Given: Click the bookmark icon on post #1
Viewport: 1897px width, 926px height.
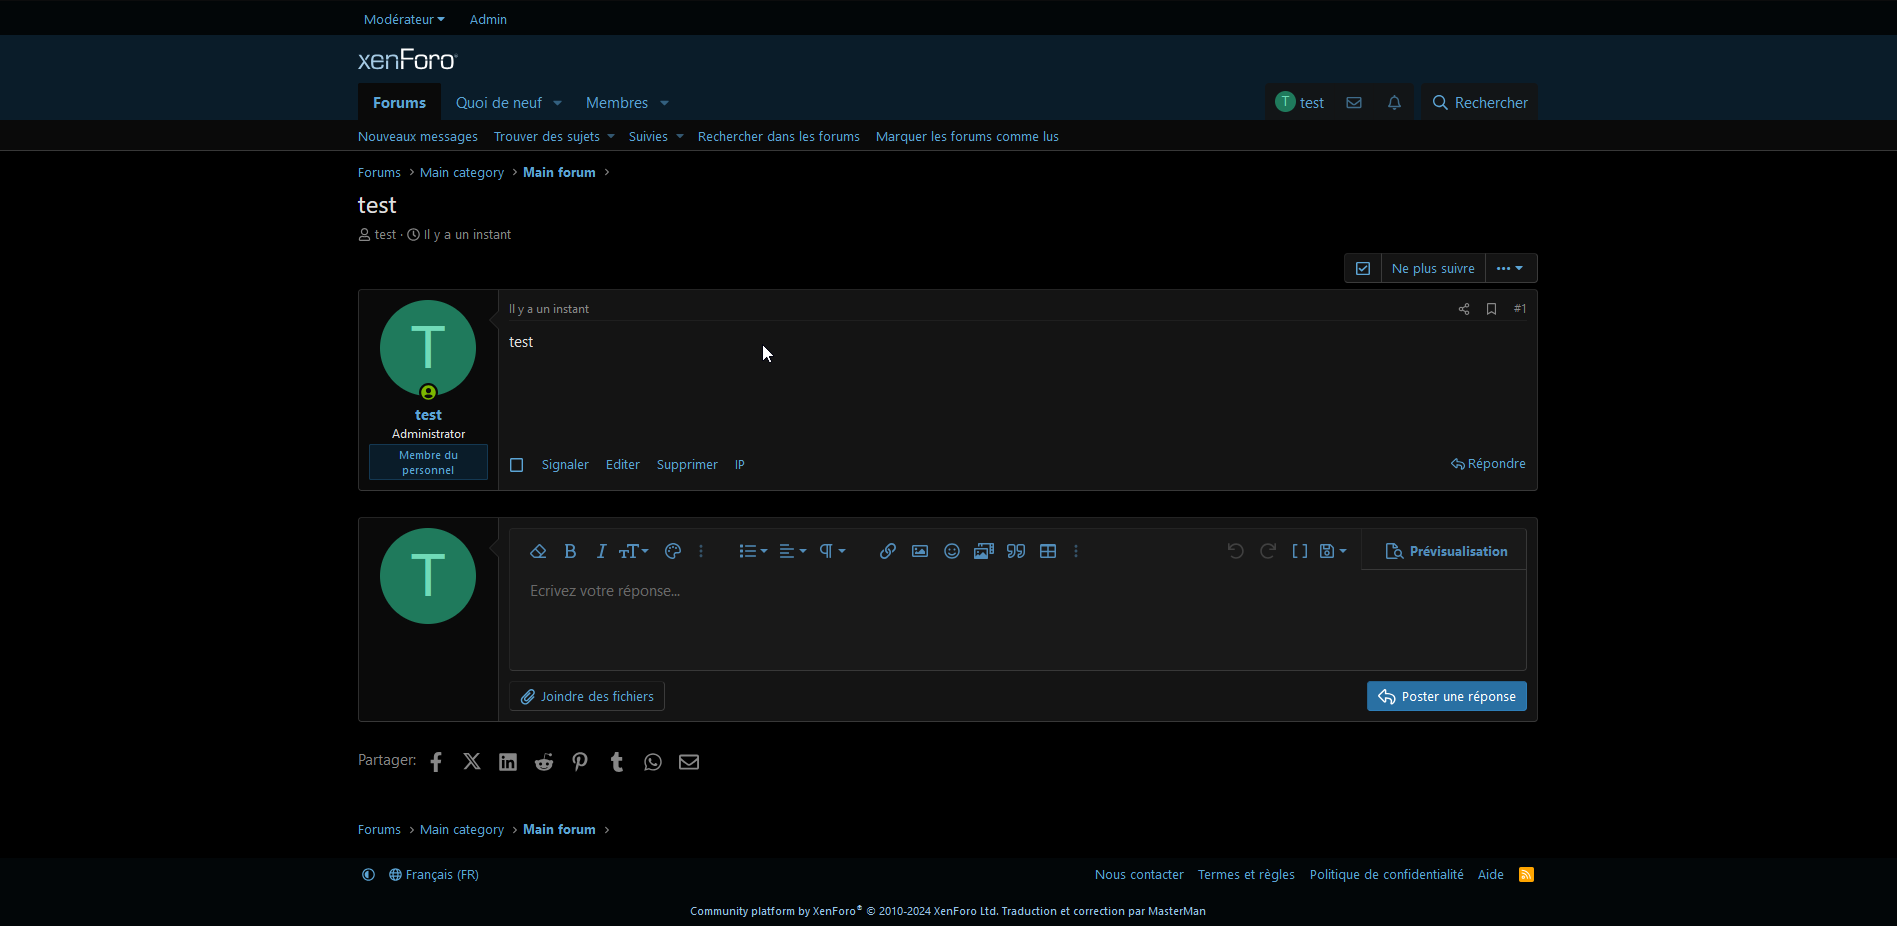Looking at the screenshot, I should click(x=1491, y=309).
